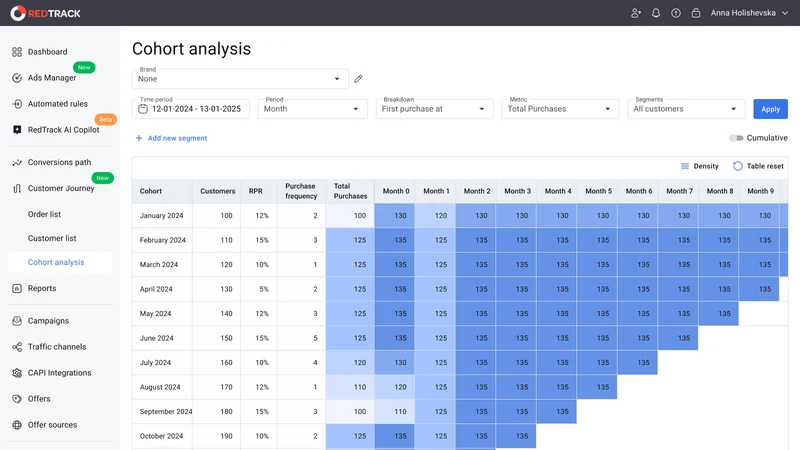The image size is (800, 450).
Task: Open the Metric Total Purchases dropdown
Action: (560, 109)
